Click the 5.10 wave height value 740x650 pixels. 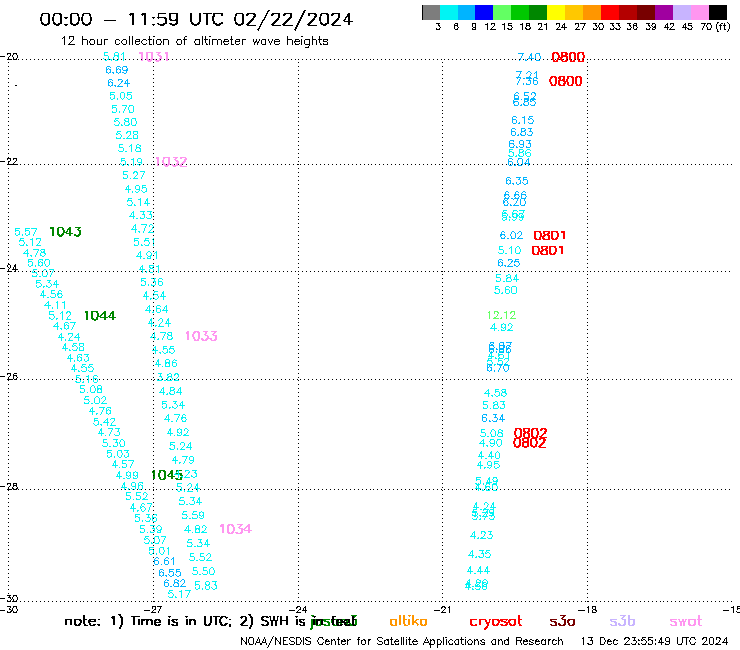pyautogui.click(x=509, y=250)
